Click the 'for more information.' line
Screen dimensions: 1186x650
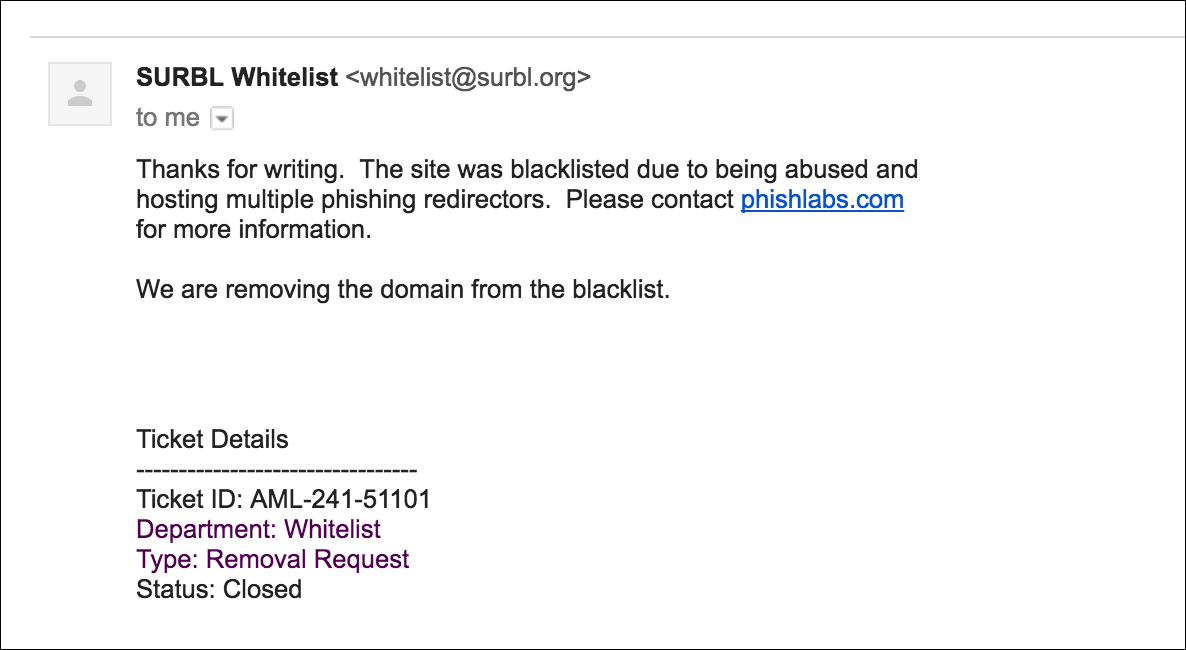[253, 229]
